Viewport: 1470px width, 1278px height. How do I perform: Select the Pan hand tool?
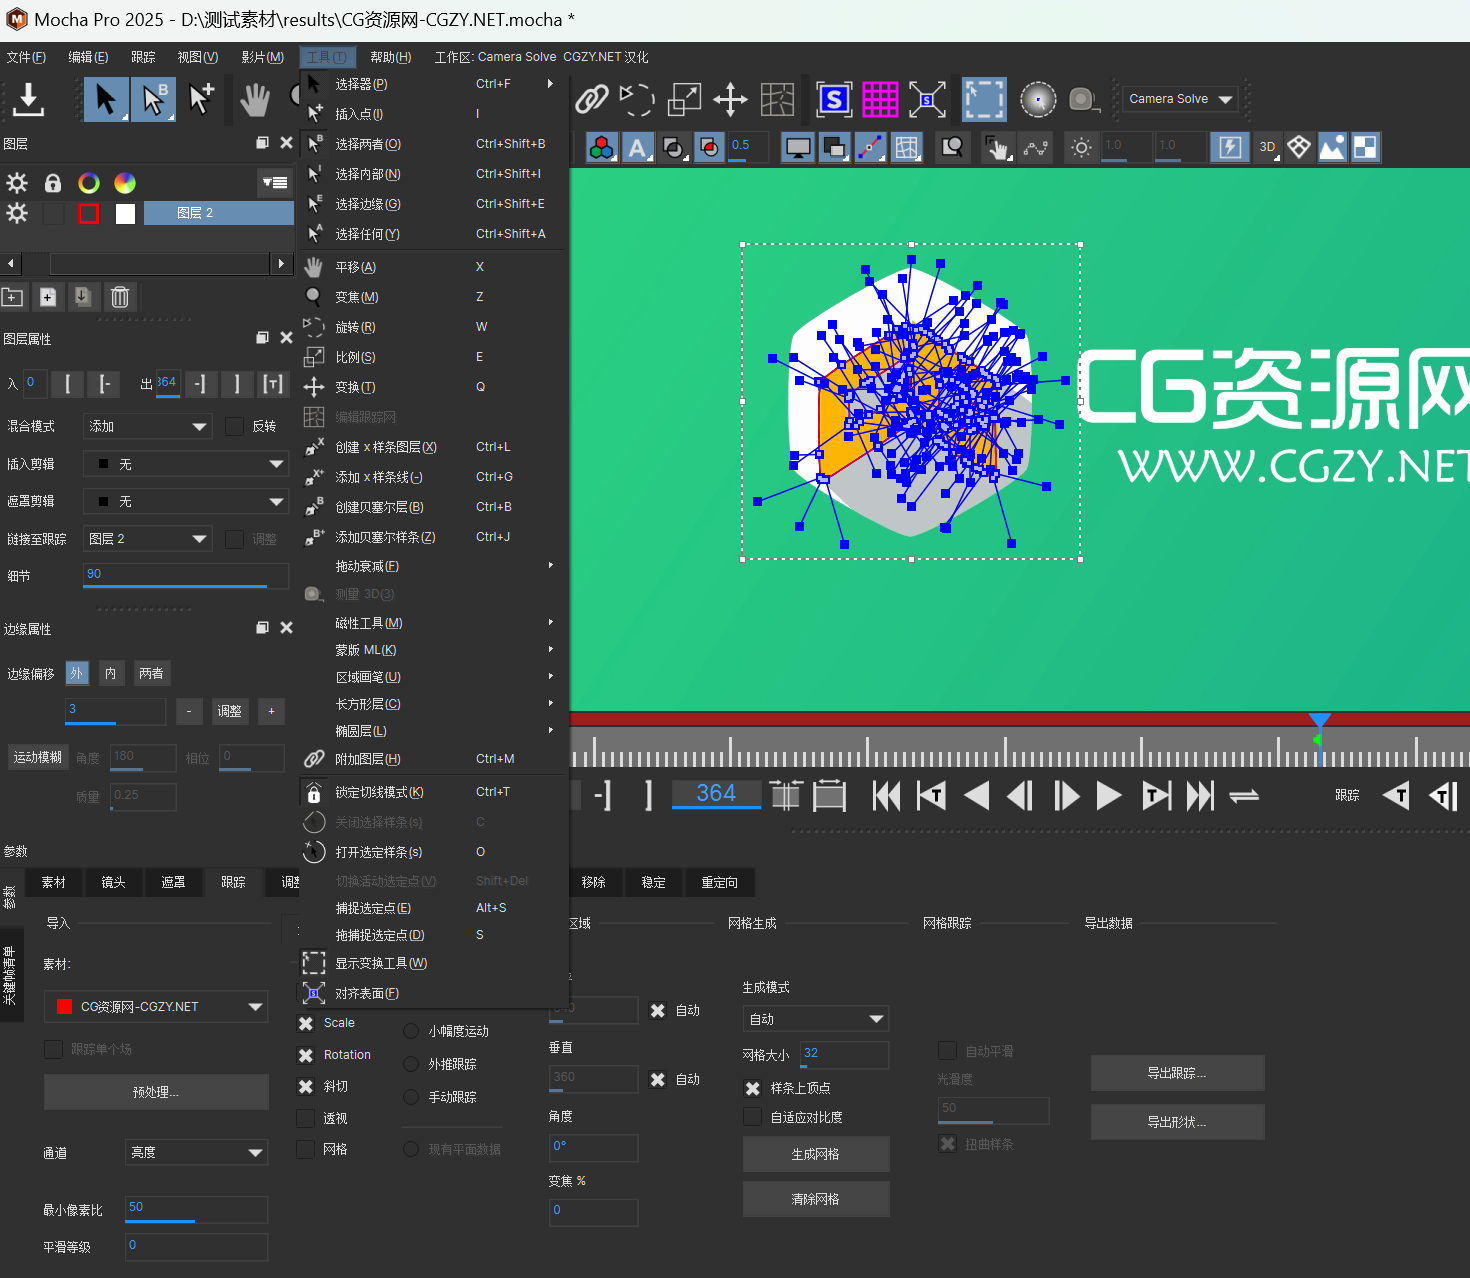click(x=255, y=99)
